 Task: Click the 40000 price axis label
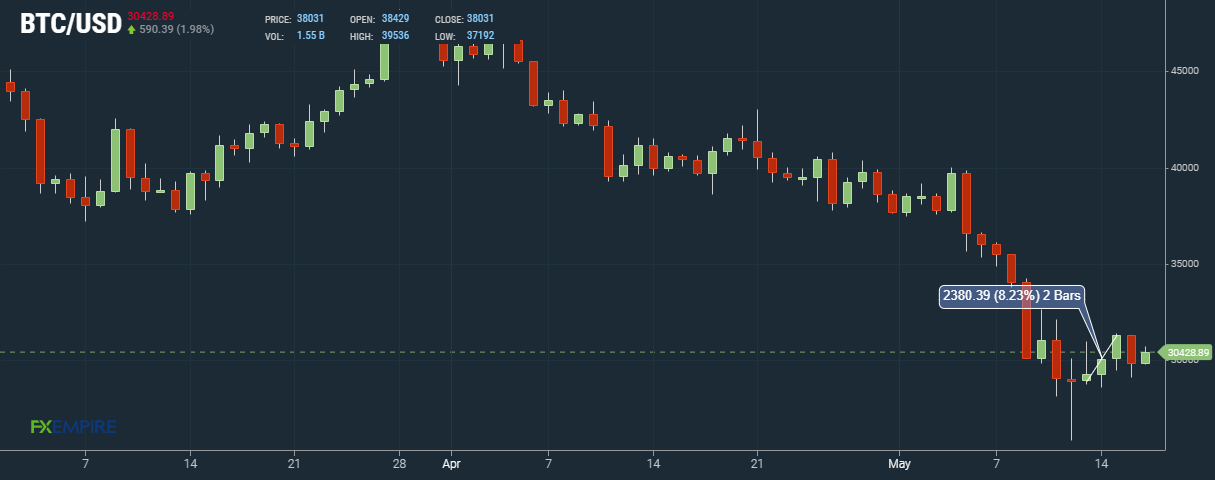click(x=1185, y=167)
